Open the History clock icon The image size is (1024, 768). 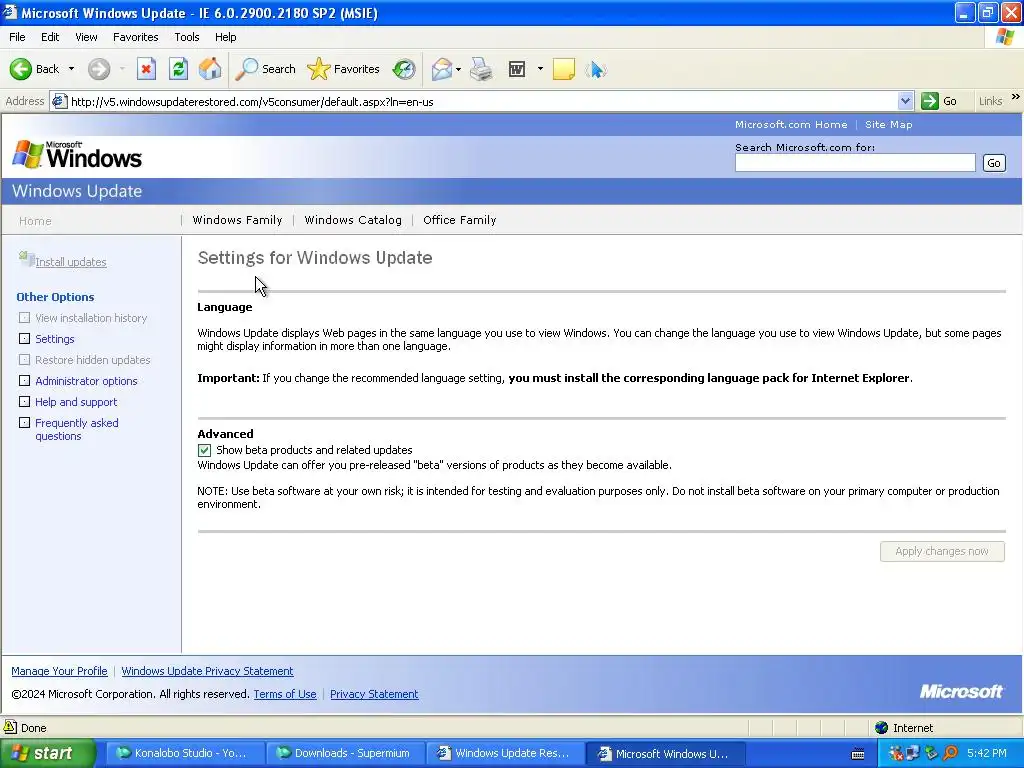404,69
